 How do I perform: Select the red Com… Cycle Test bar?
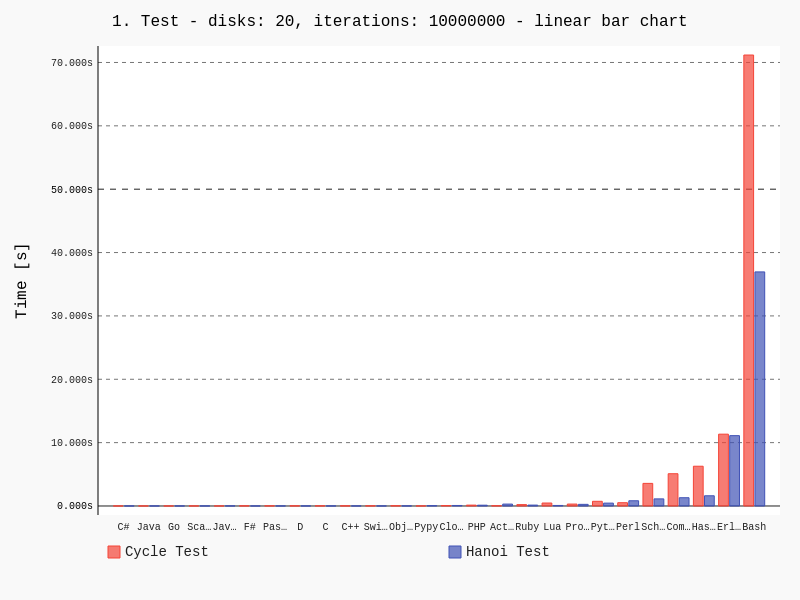tap(673, 490)
